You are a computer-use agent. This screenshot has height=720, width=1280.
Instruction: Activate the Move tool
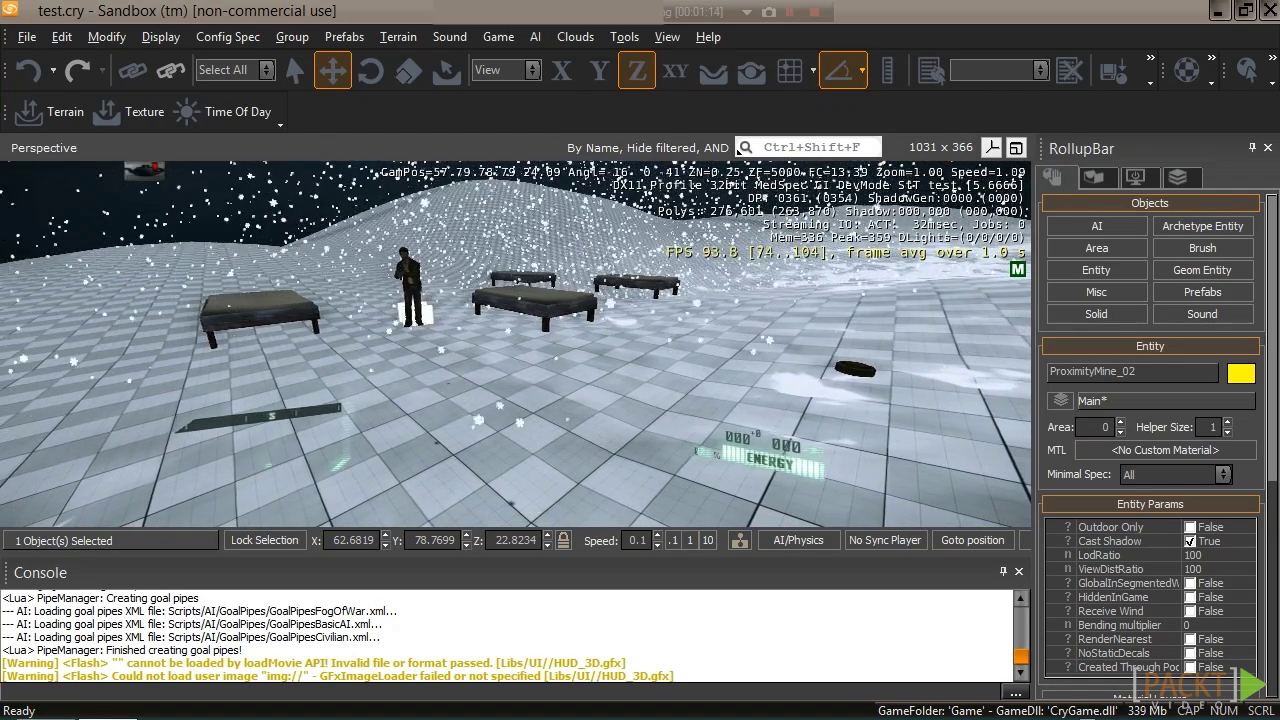click(332, 71)
